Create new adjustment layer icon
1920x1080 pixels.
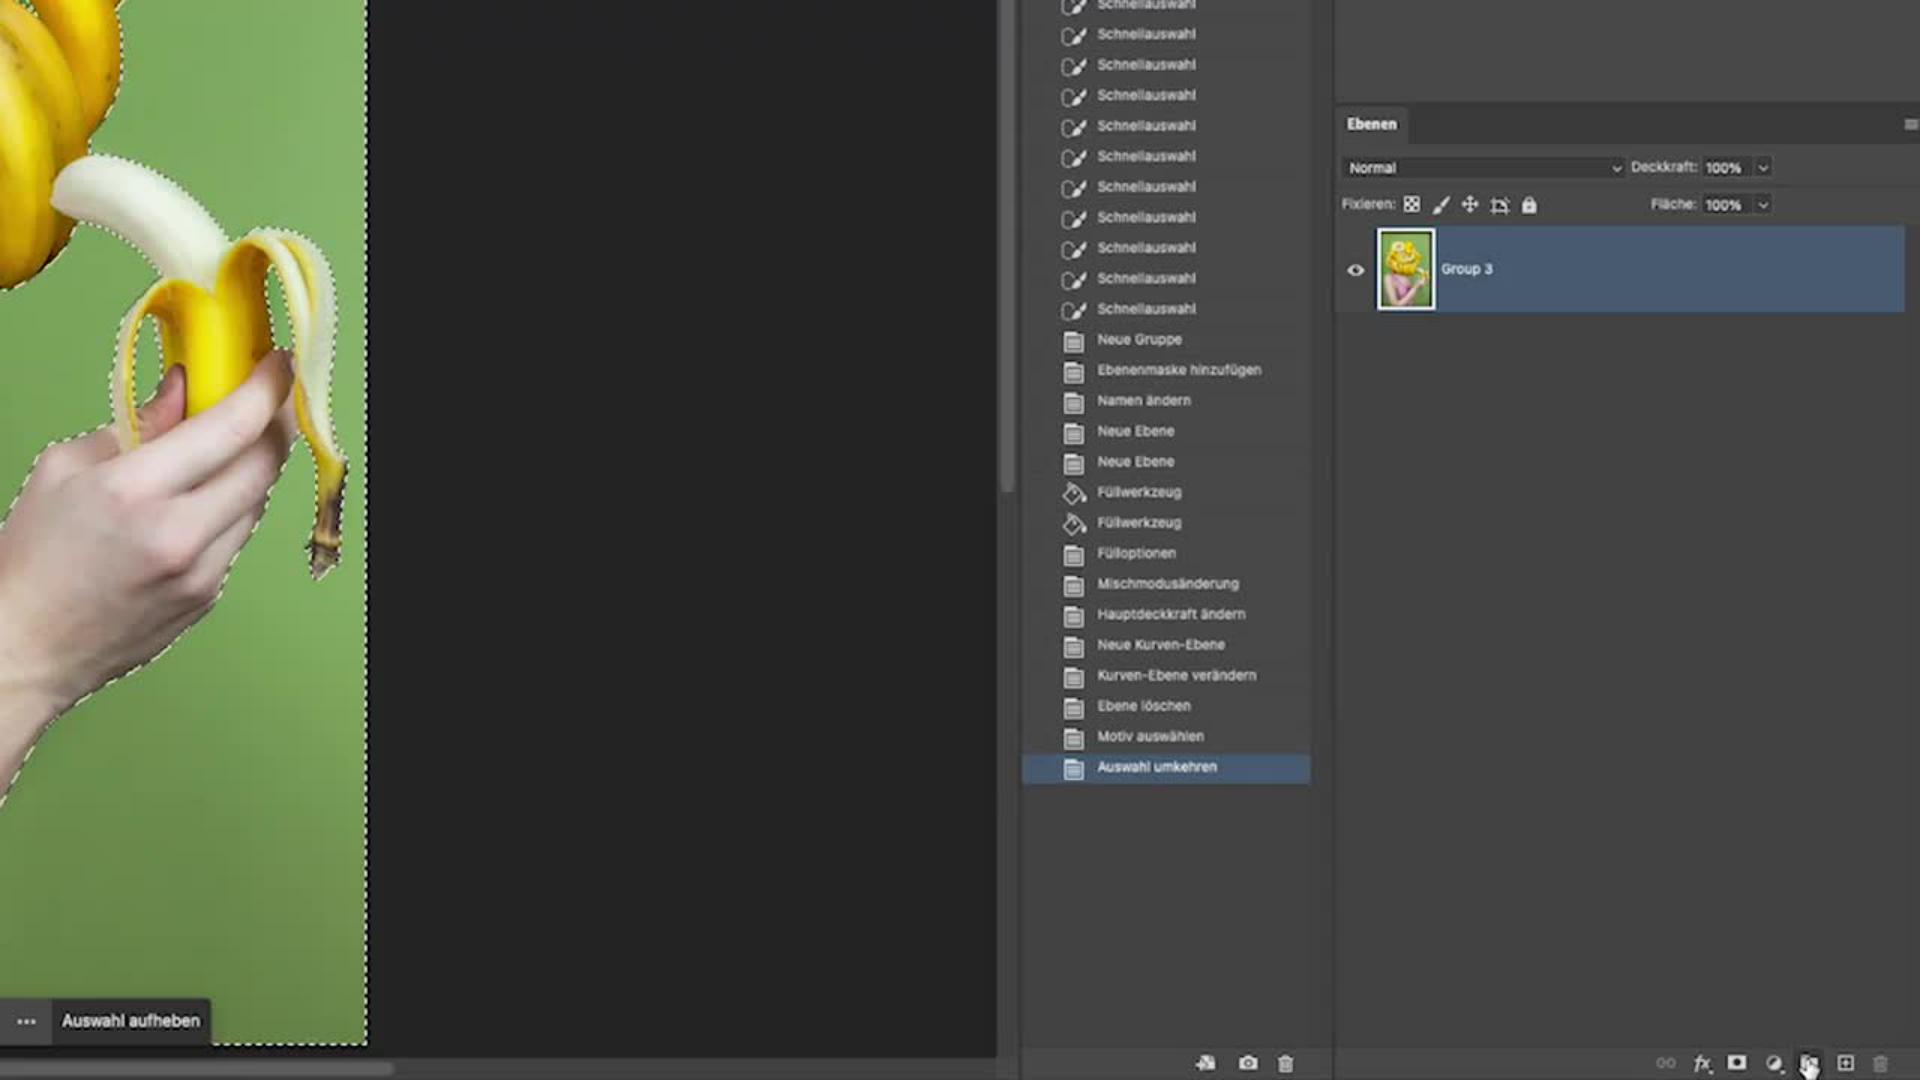point(1774,1064)
